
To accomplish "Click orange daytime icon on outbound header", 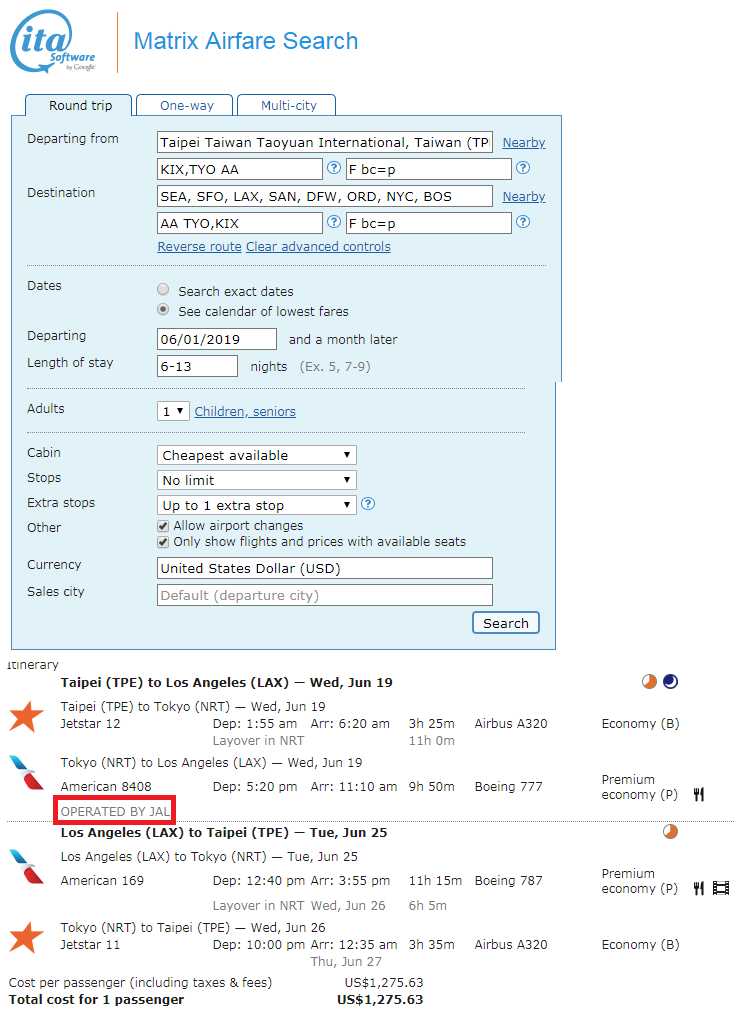I will click(x=649, y=682).
